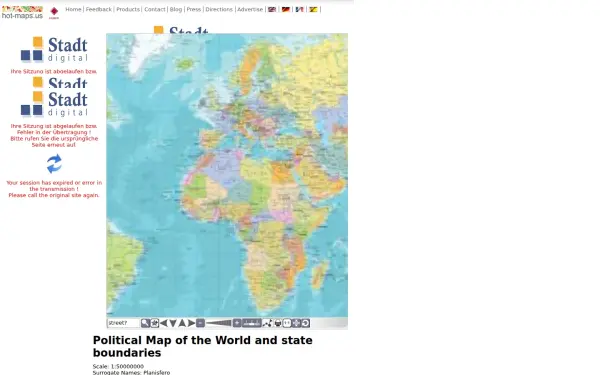
Task: Click the fullscreen move icon in map toolbar
Action: click(297, 323)
